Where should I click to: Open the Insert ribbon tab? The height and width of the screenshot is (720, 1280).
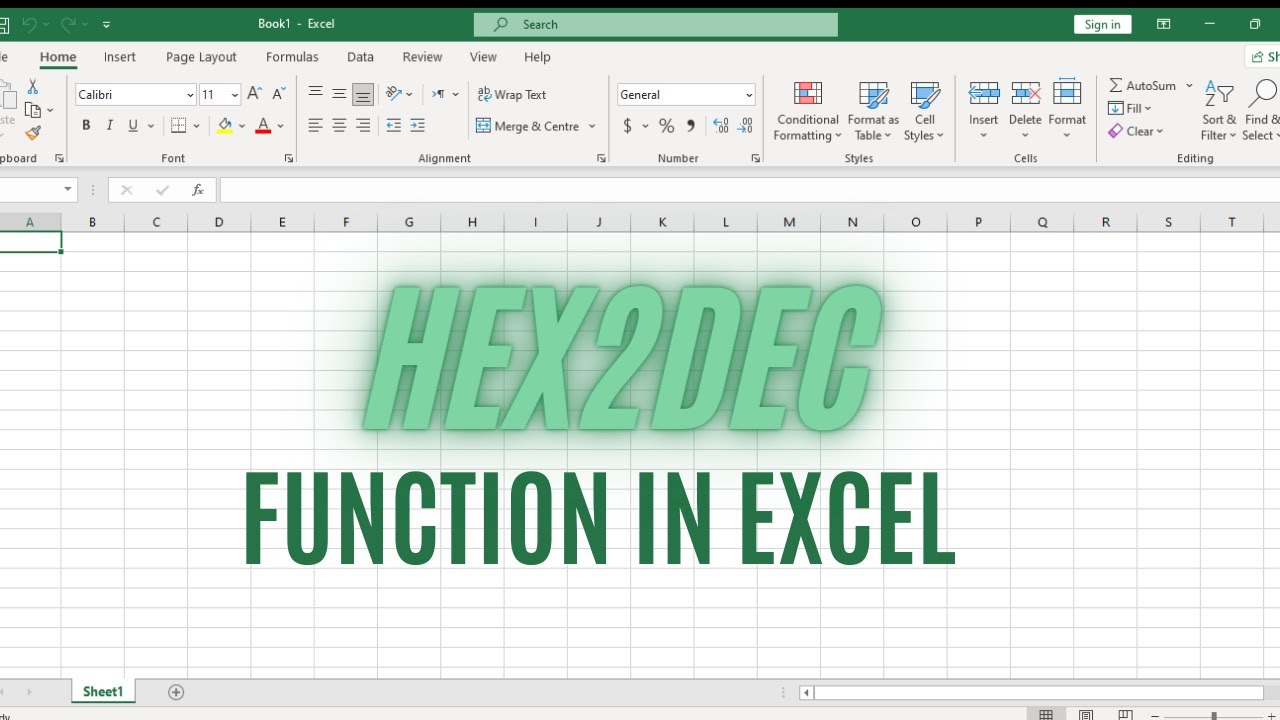120,57
